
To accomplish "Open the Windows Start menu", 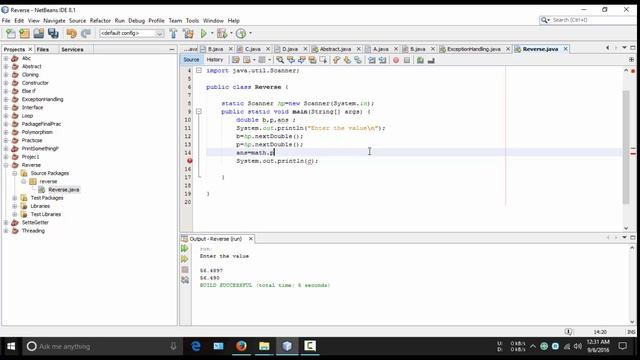I will click(x=11, y=346).
